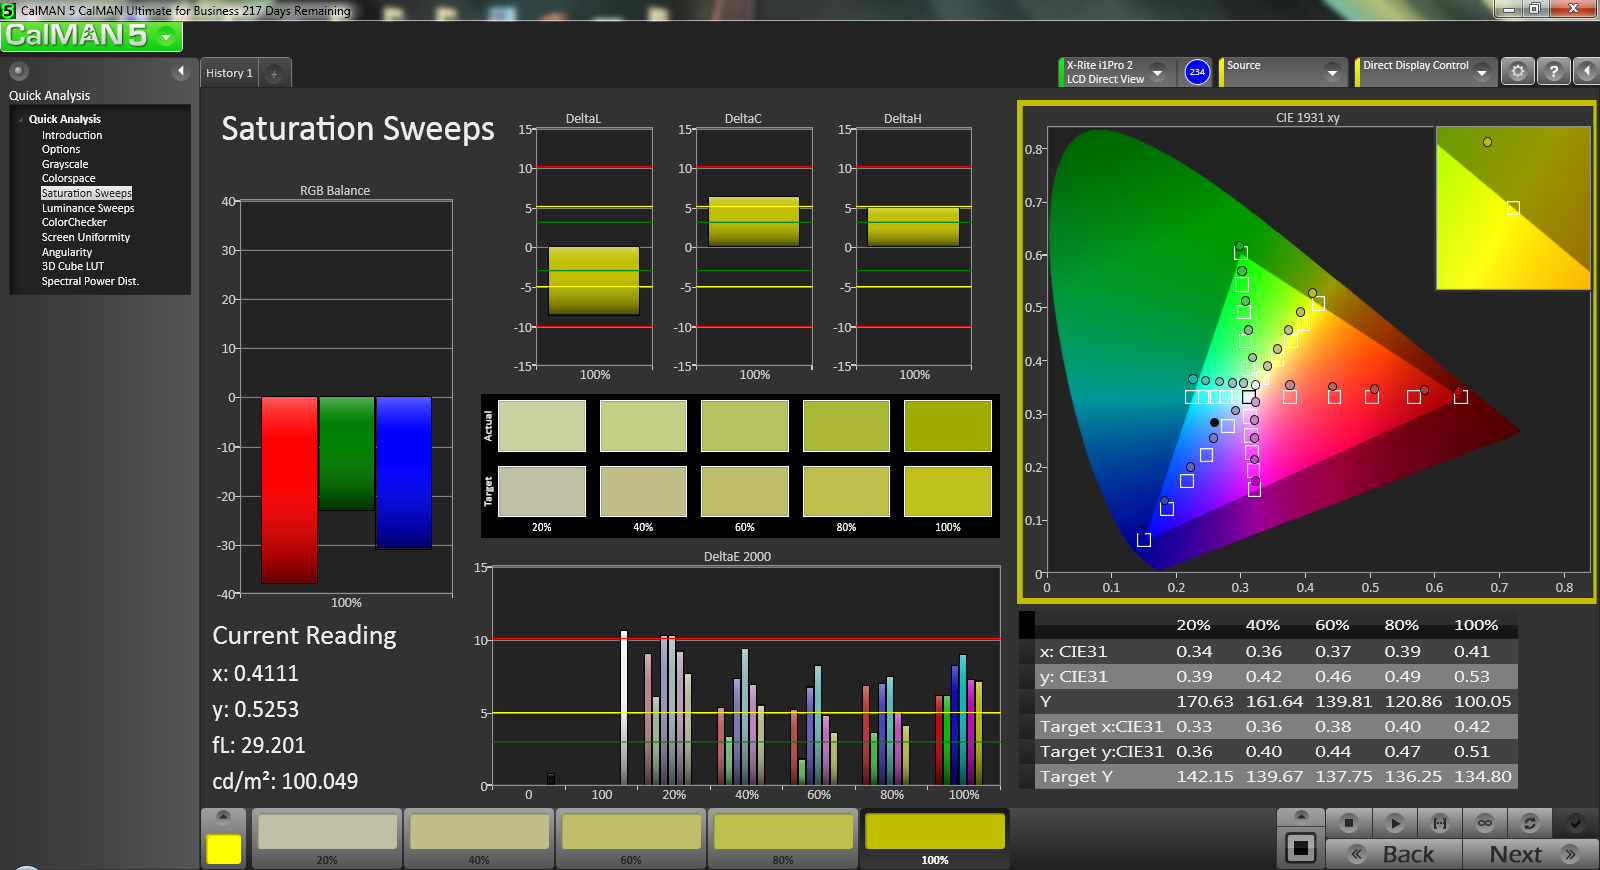Click the "fL: 29.201" current reading
1600x870 pixels.
(x=259, y=745)
